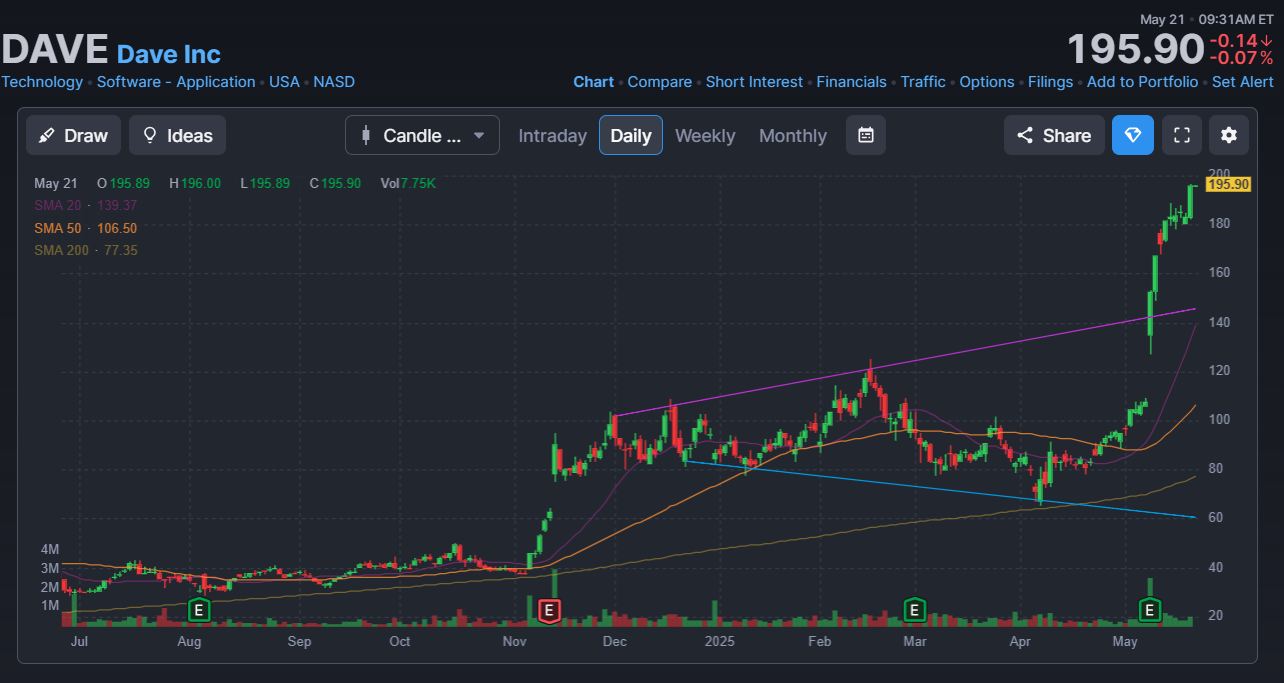Click the red November earnings E marker
The image size is (1284, 683).
coord(548,610)
